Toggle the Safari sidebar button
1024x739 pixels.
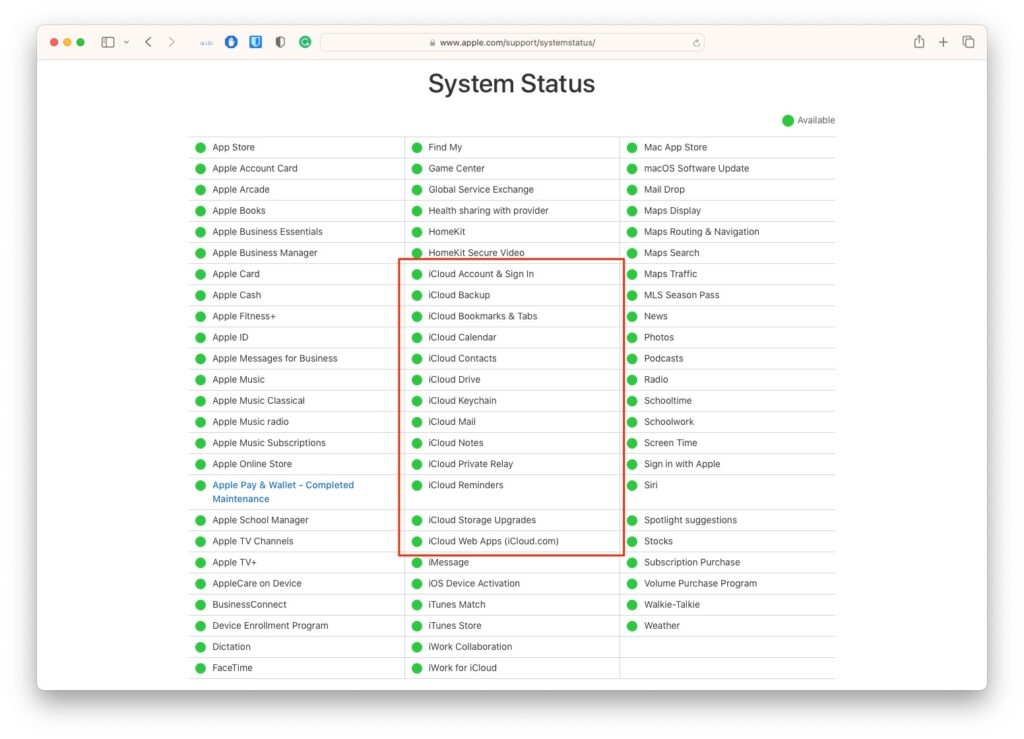[x=108, y=42]
